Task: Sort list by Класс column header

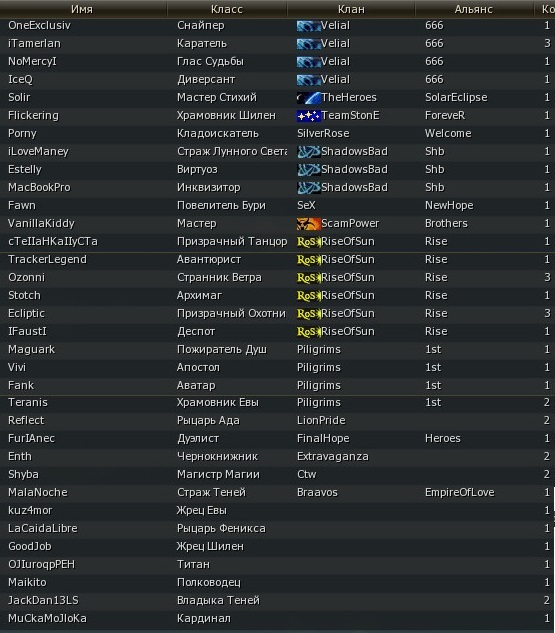Action: click(x=226, y=9)
